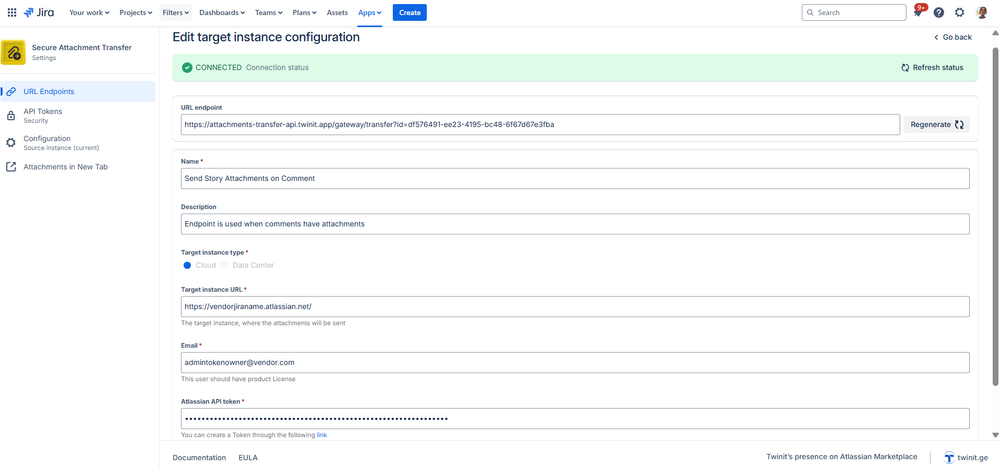
Task: Expand the Plans dropdown
Action: (x=306, y=12)
